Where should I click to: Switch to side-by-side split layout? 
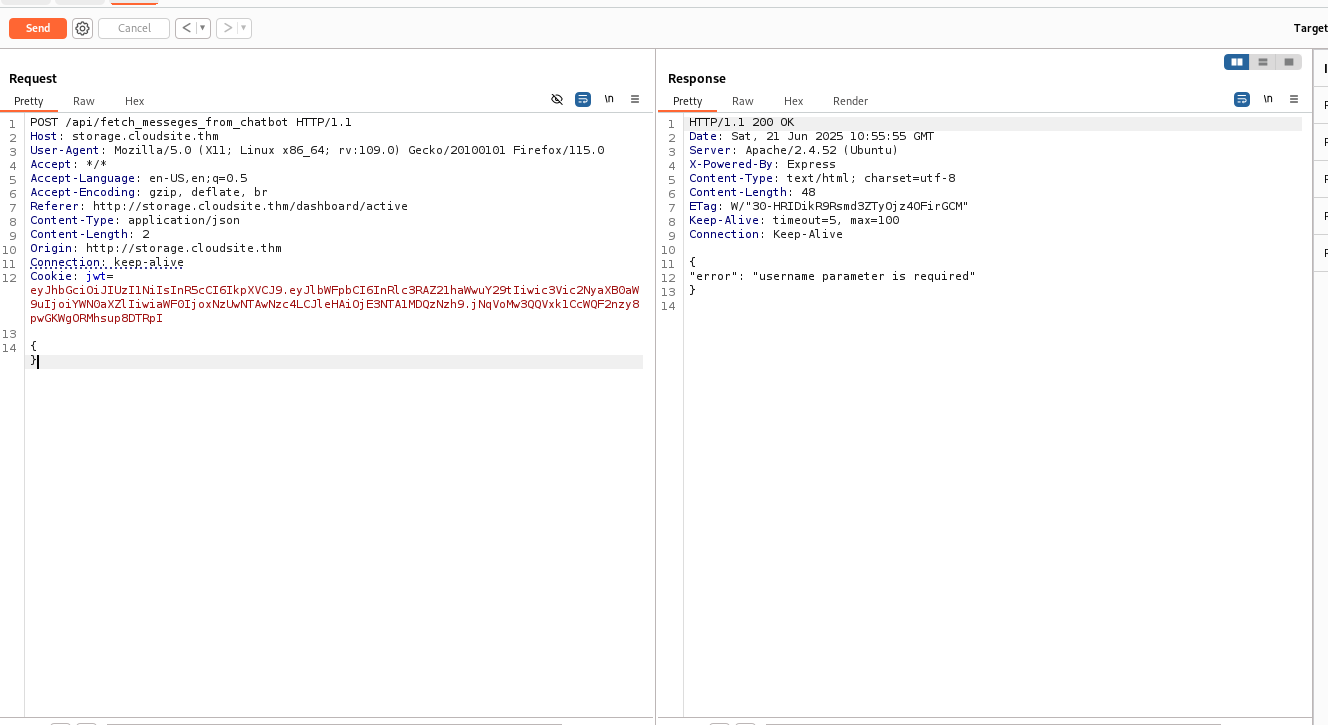(1237, 62)
